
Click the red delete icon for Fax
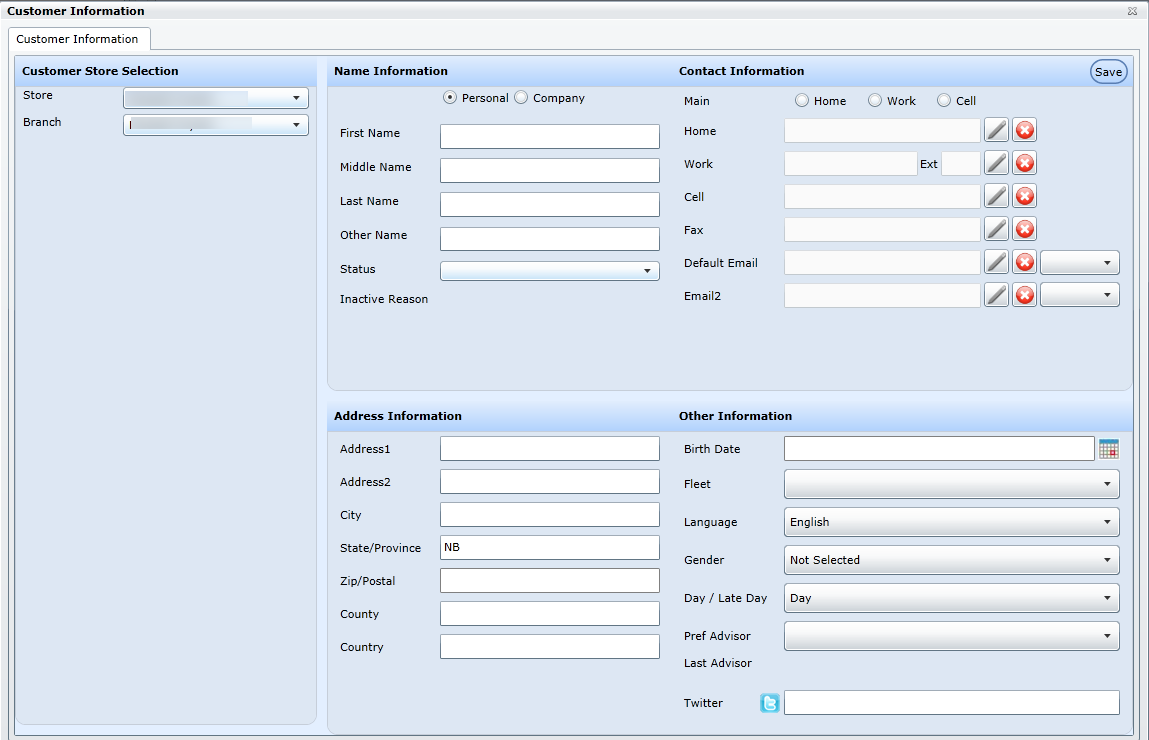(x=1024, y=229)
